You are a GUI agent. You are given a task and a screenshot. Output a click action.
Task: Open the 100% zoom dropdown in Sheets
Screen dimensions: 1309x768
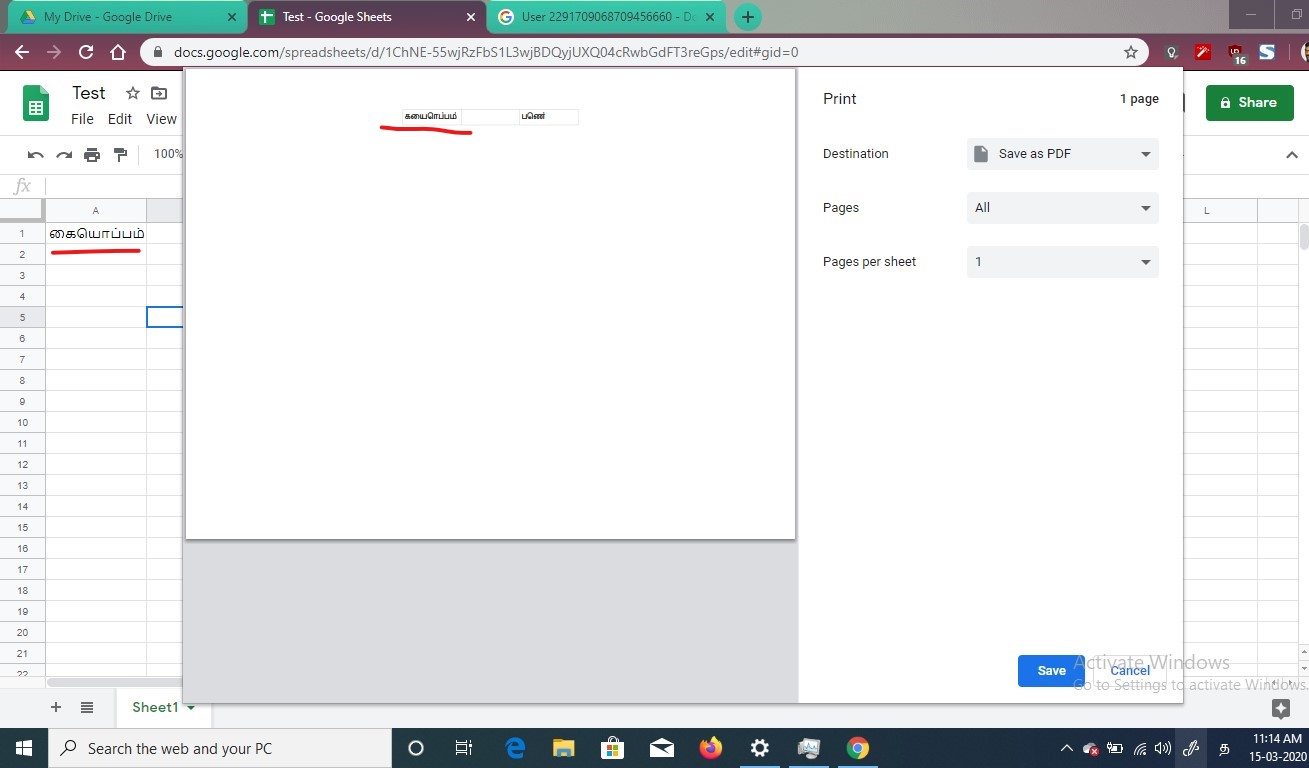[x=167, y=154]
